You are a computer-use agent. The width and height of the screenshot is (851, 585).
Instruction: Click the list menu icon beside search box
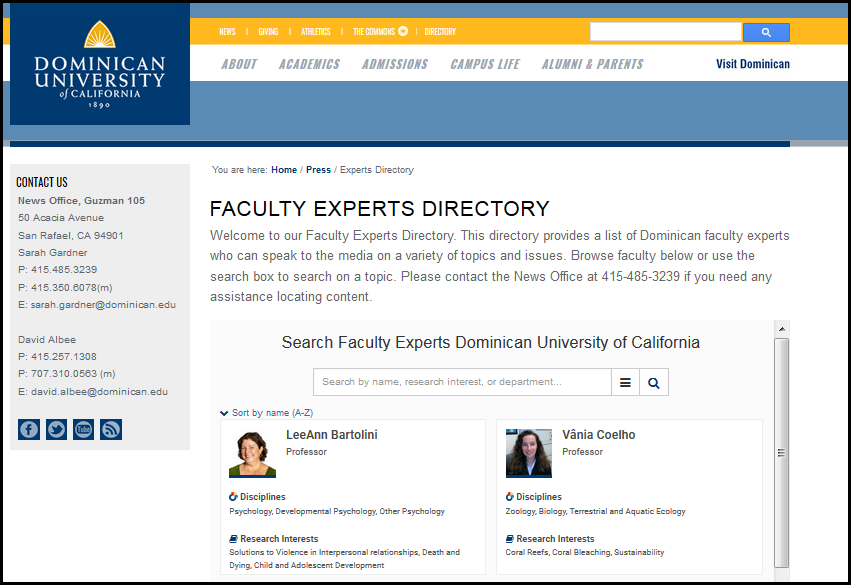tap(625, 382)
